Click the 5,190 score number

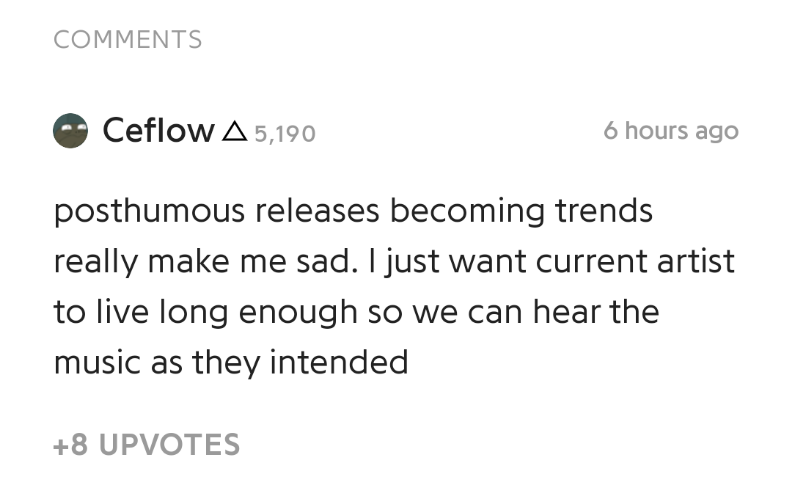[x=285, y=132]
